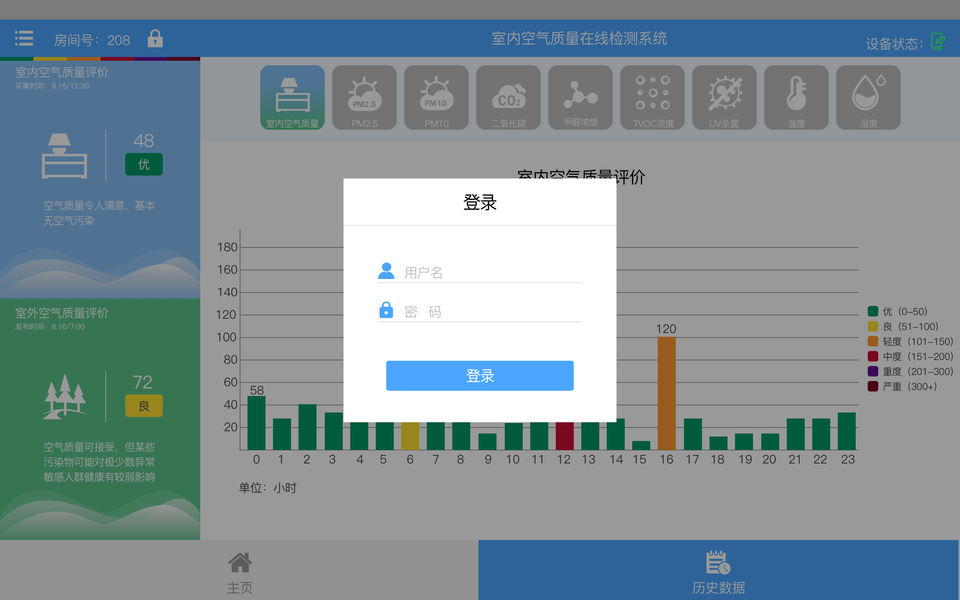Click the red bar at hour 12
The width and height of the screenshot is (960, 600).
[564, 436]
